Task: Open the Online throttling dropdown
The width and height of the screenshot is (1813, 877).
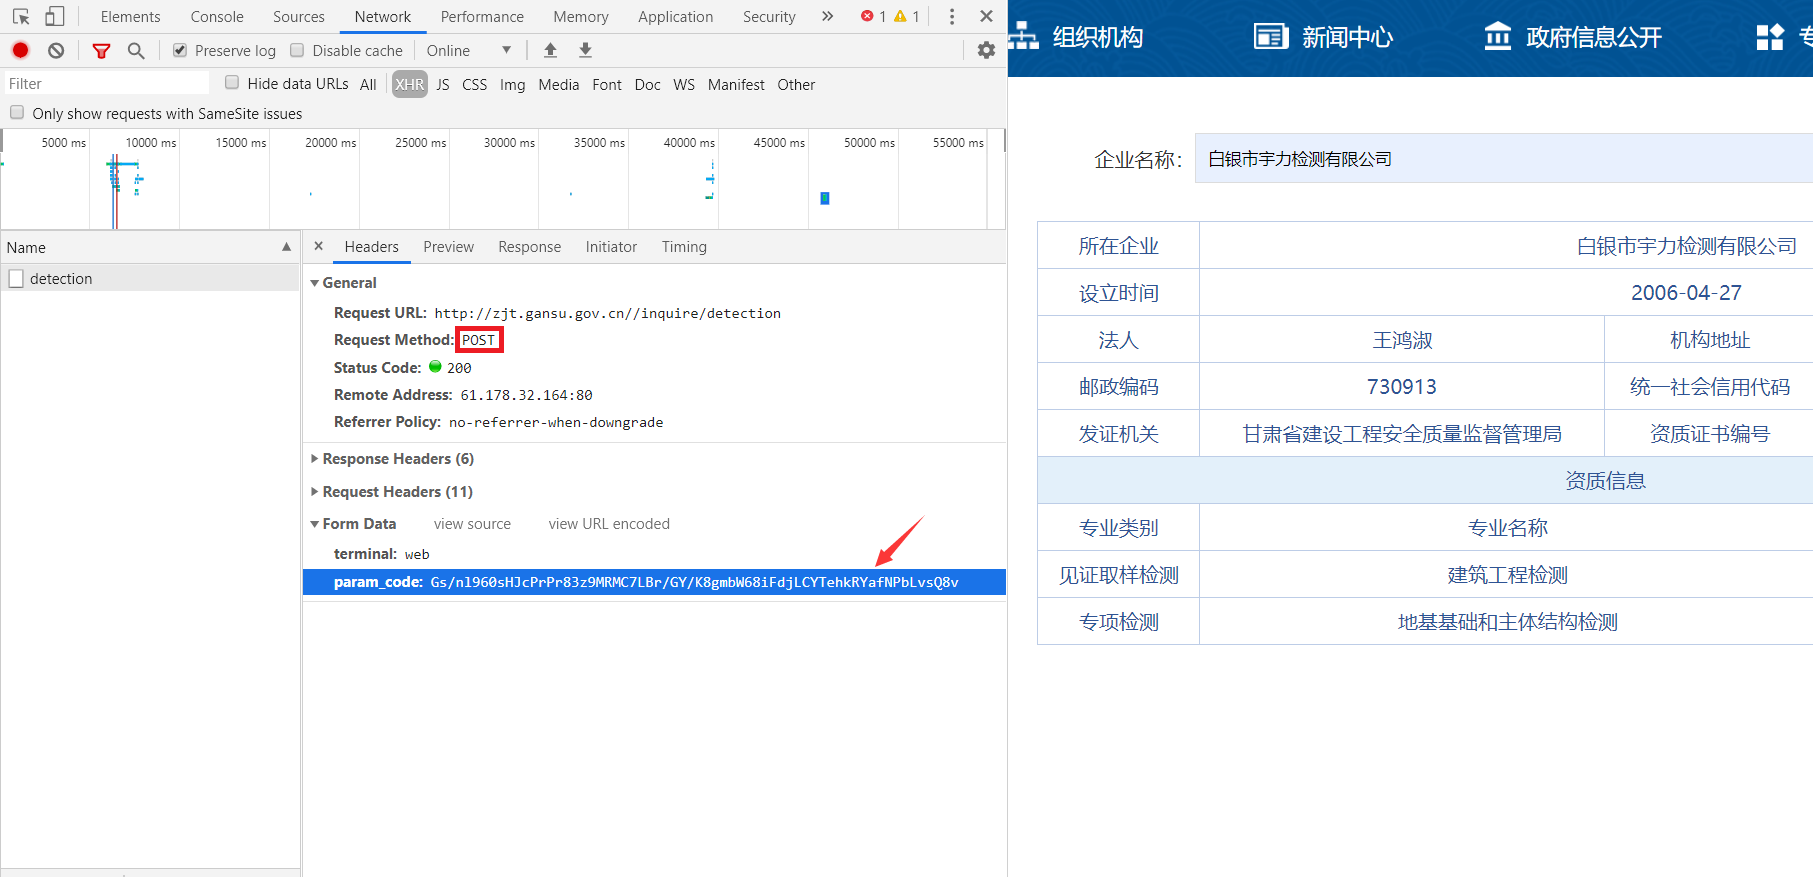Action: [468, 50]
